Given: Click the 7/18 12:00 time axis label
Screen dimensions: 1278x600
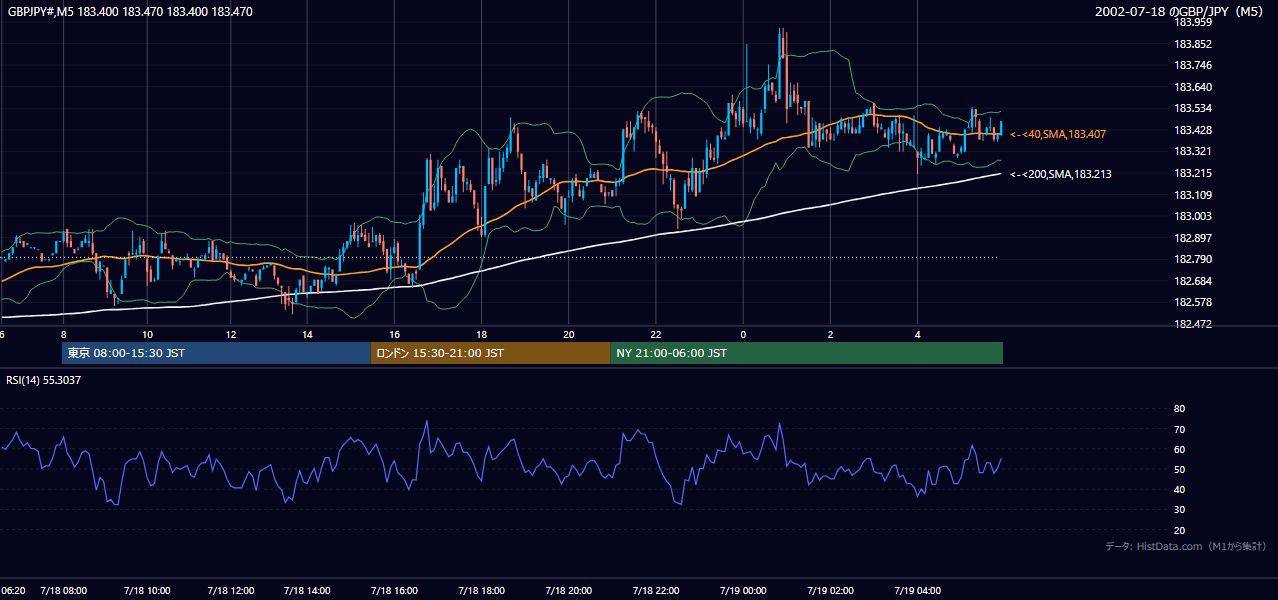Looking at the screenshot, I should (230, 591).
